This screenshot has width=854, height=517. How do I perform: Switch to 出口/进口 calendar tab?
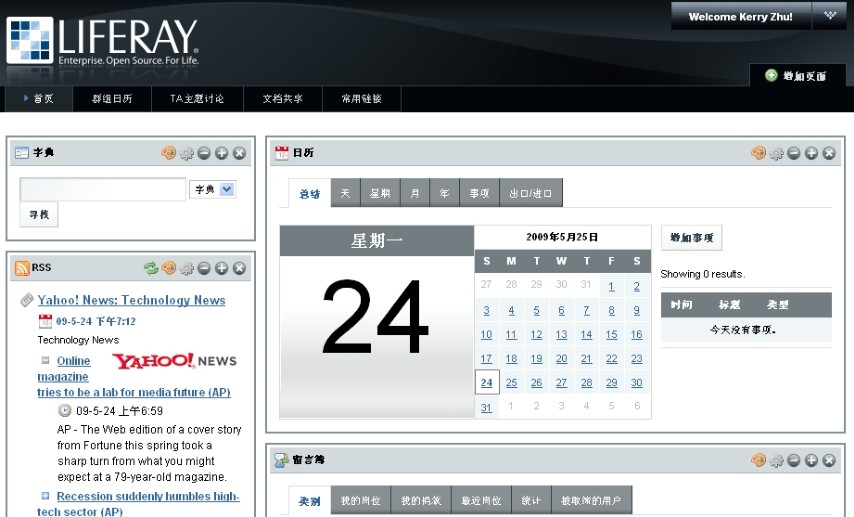pos(531,193)
